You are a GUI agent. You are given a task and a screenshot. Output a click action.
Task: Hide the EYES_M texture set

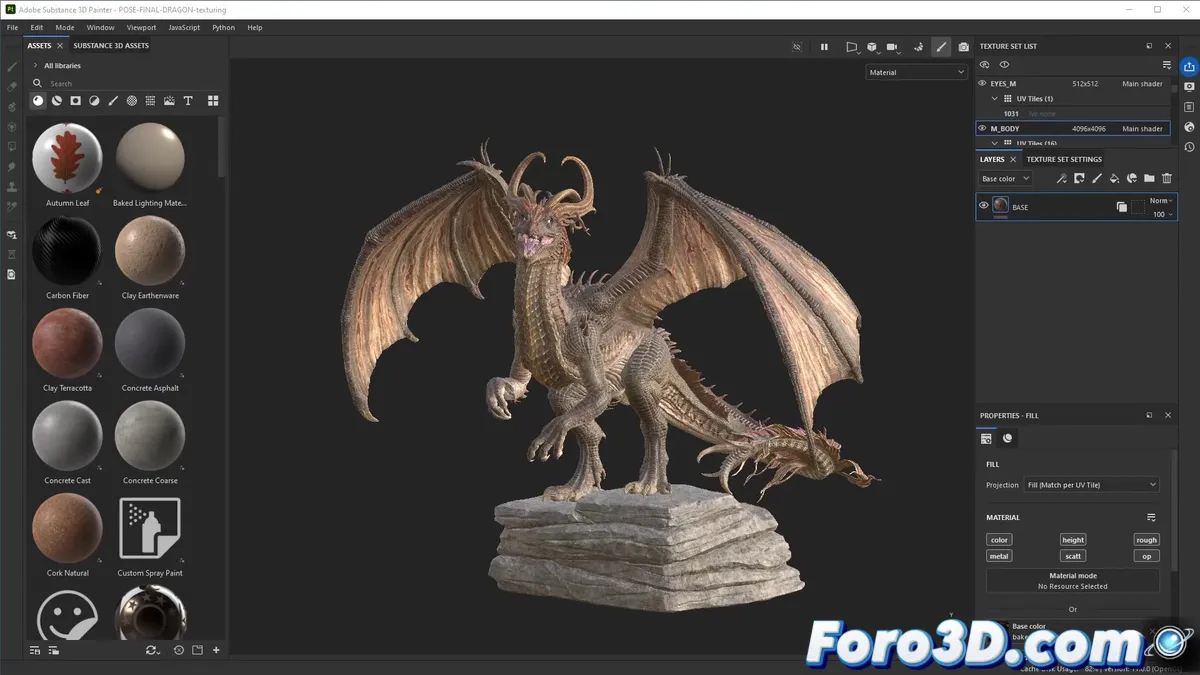pos(982,83)
